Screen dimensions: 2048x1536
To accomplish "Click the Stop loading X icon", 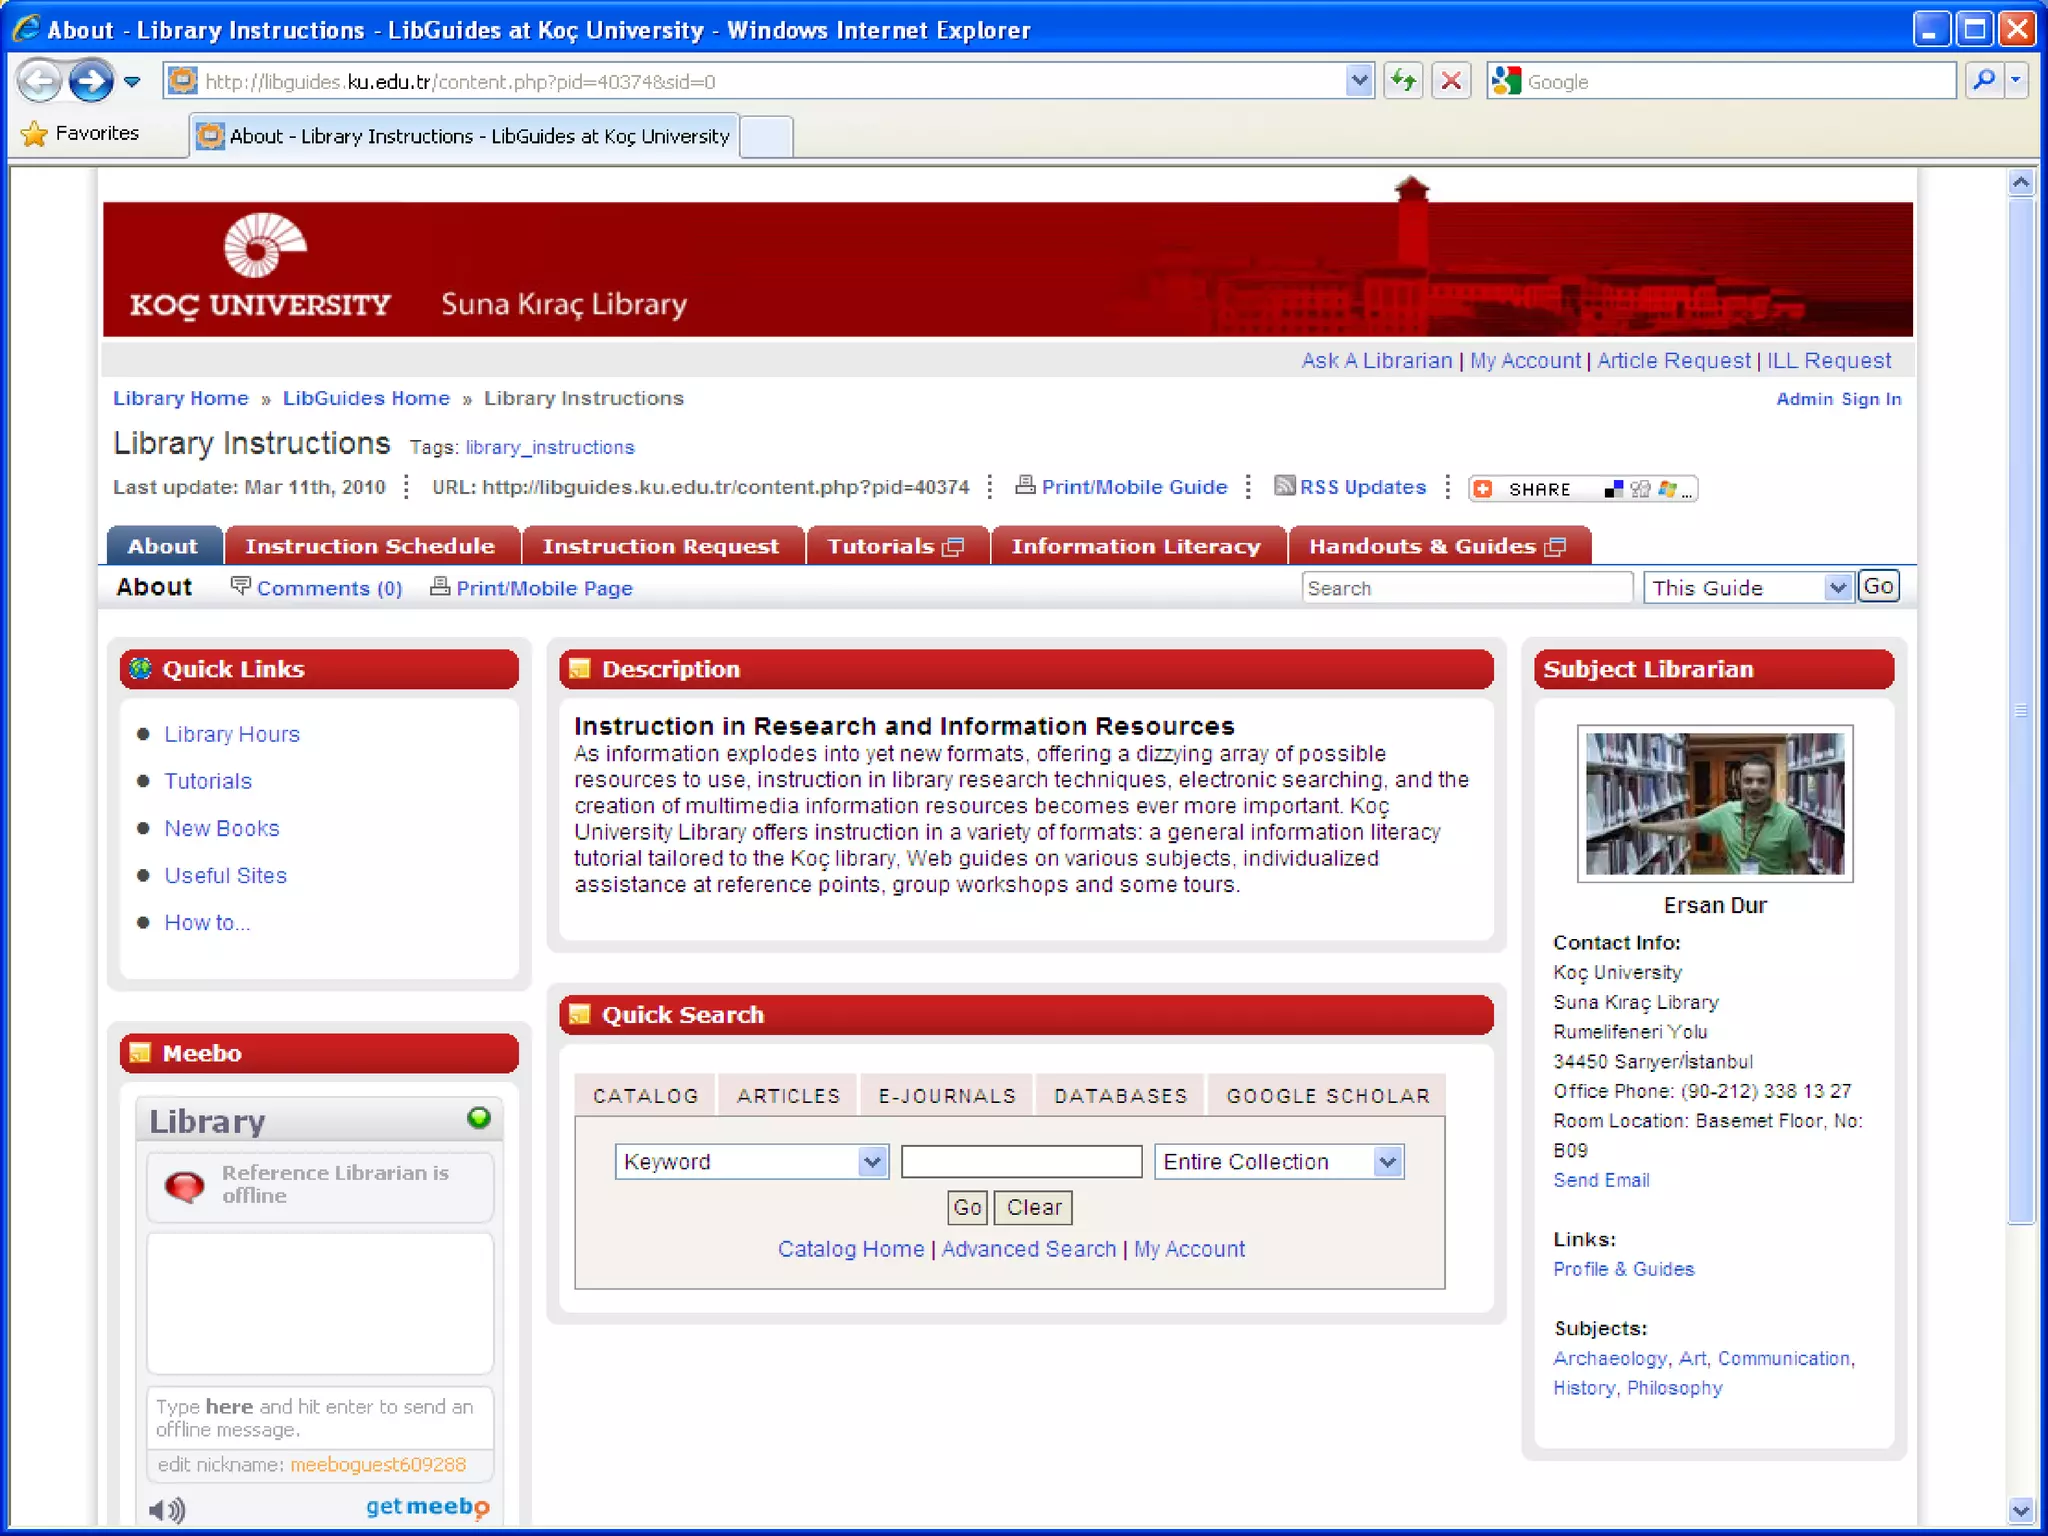I will 1451,81.
